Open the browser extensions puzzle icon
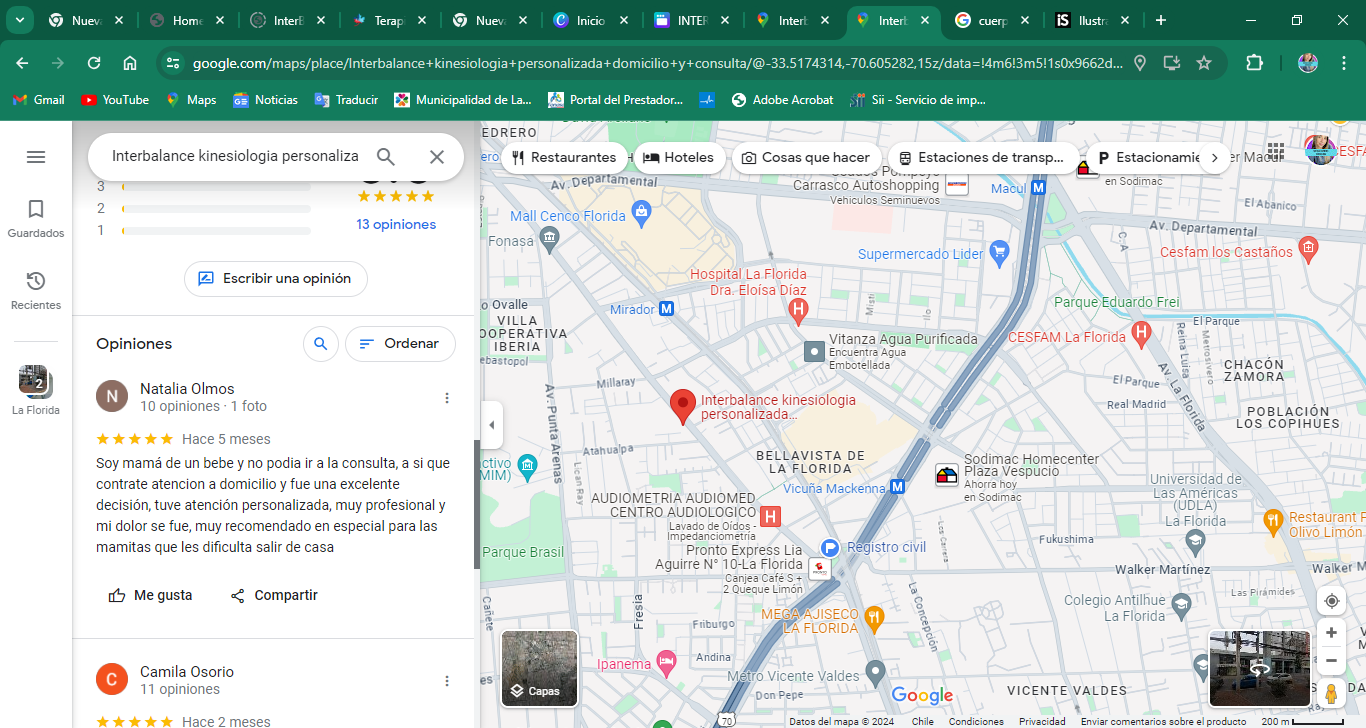 [x=1254, y=63]
